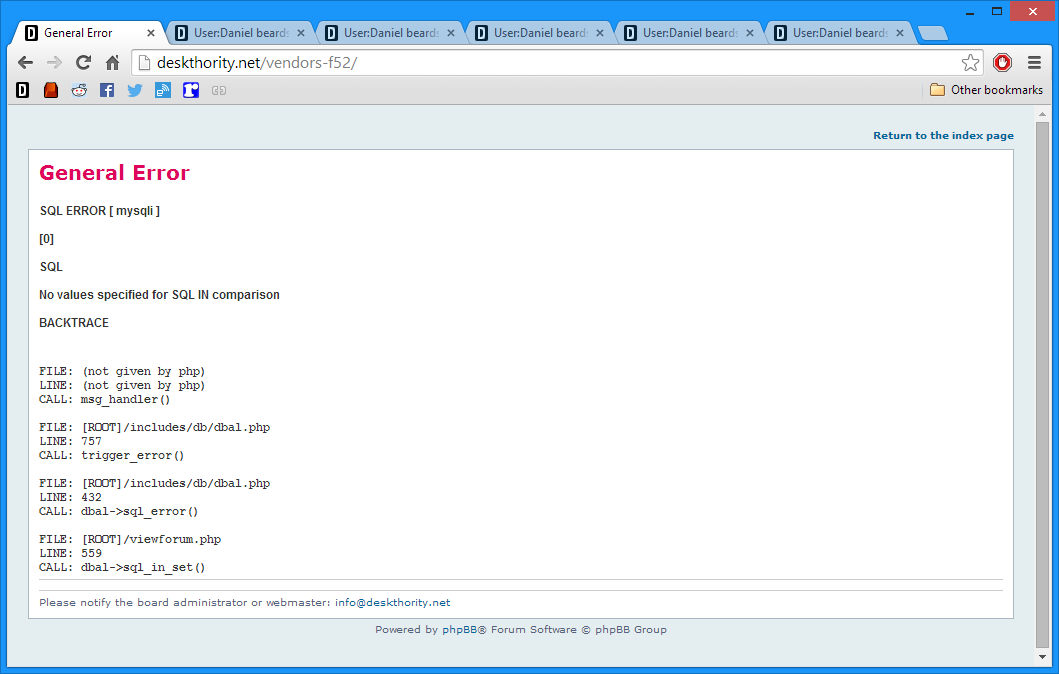Image resolution: width=1059 pixels, height=674 pixels.
Task: Bookmark this page with the star icon
Action: pos(970,63)
